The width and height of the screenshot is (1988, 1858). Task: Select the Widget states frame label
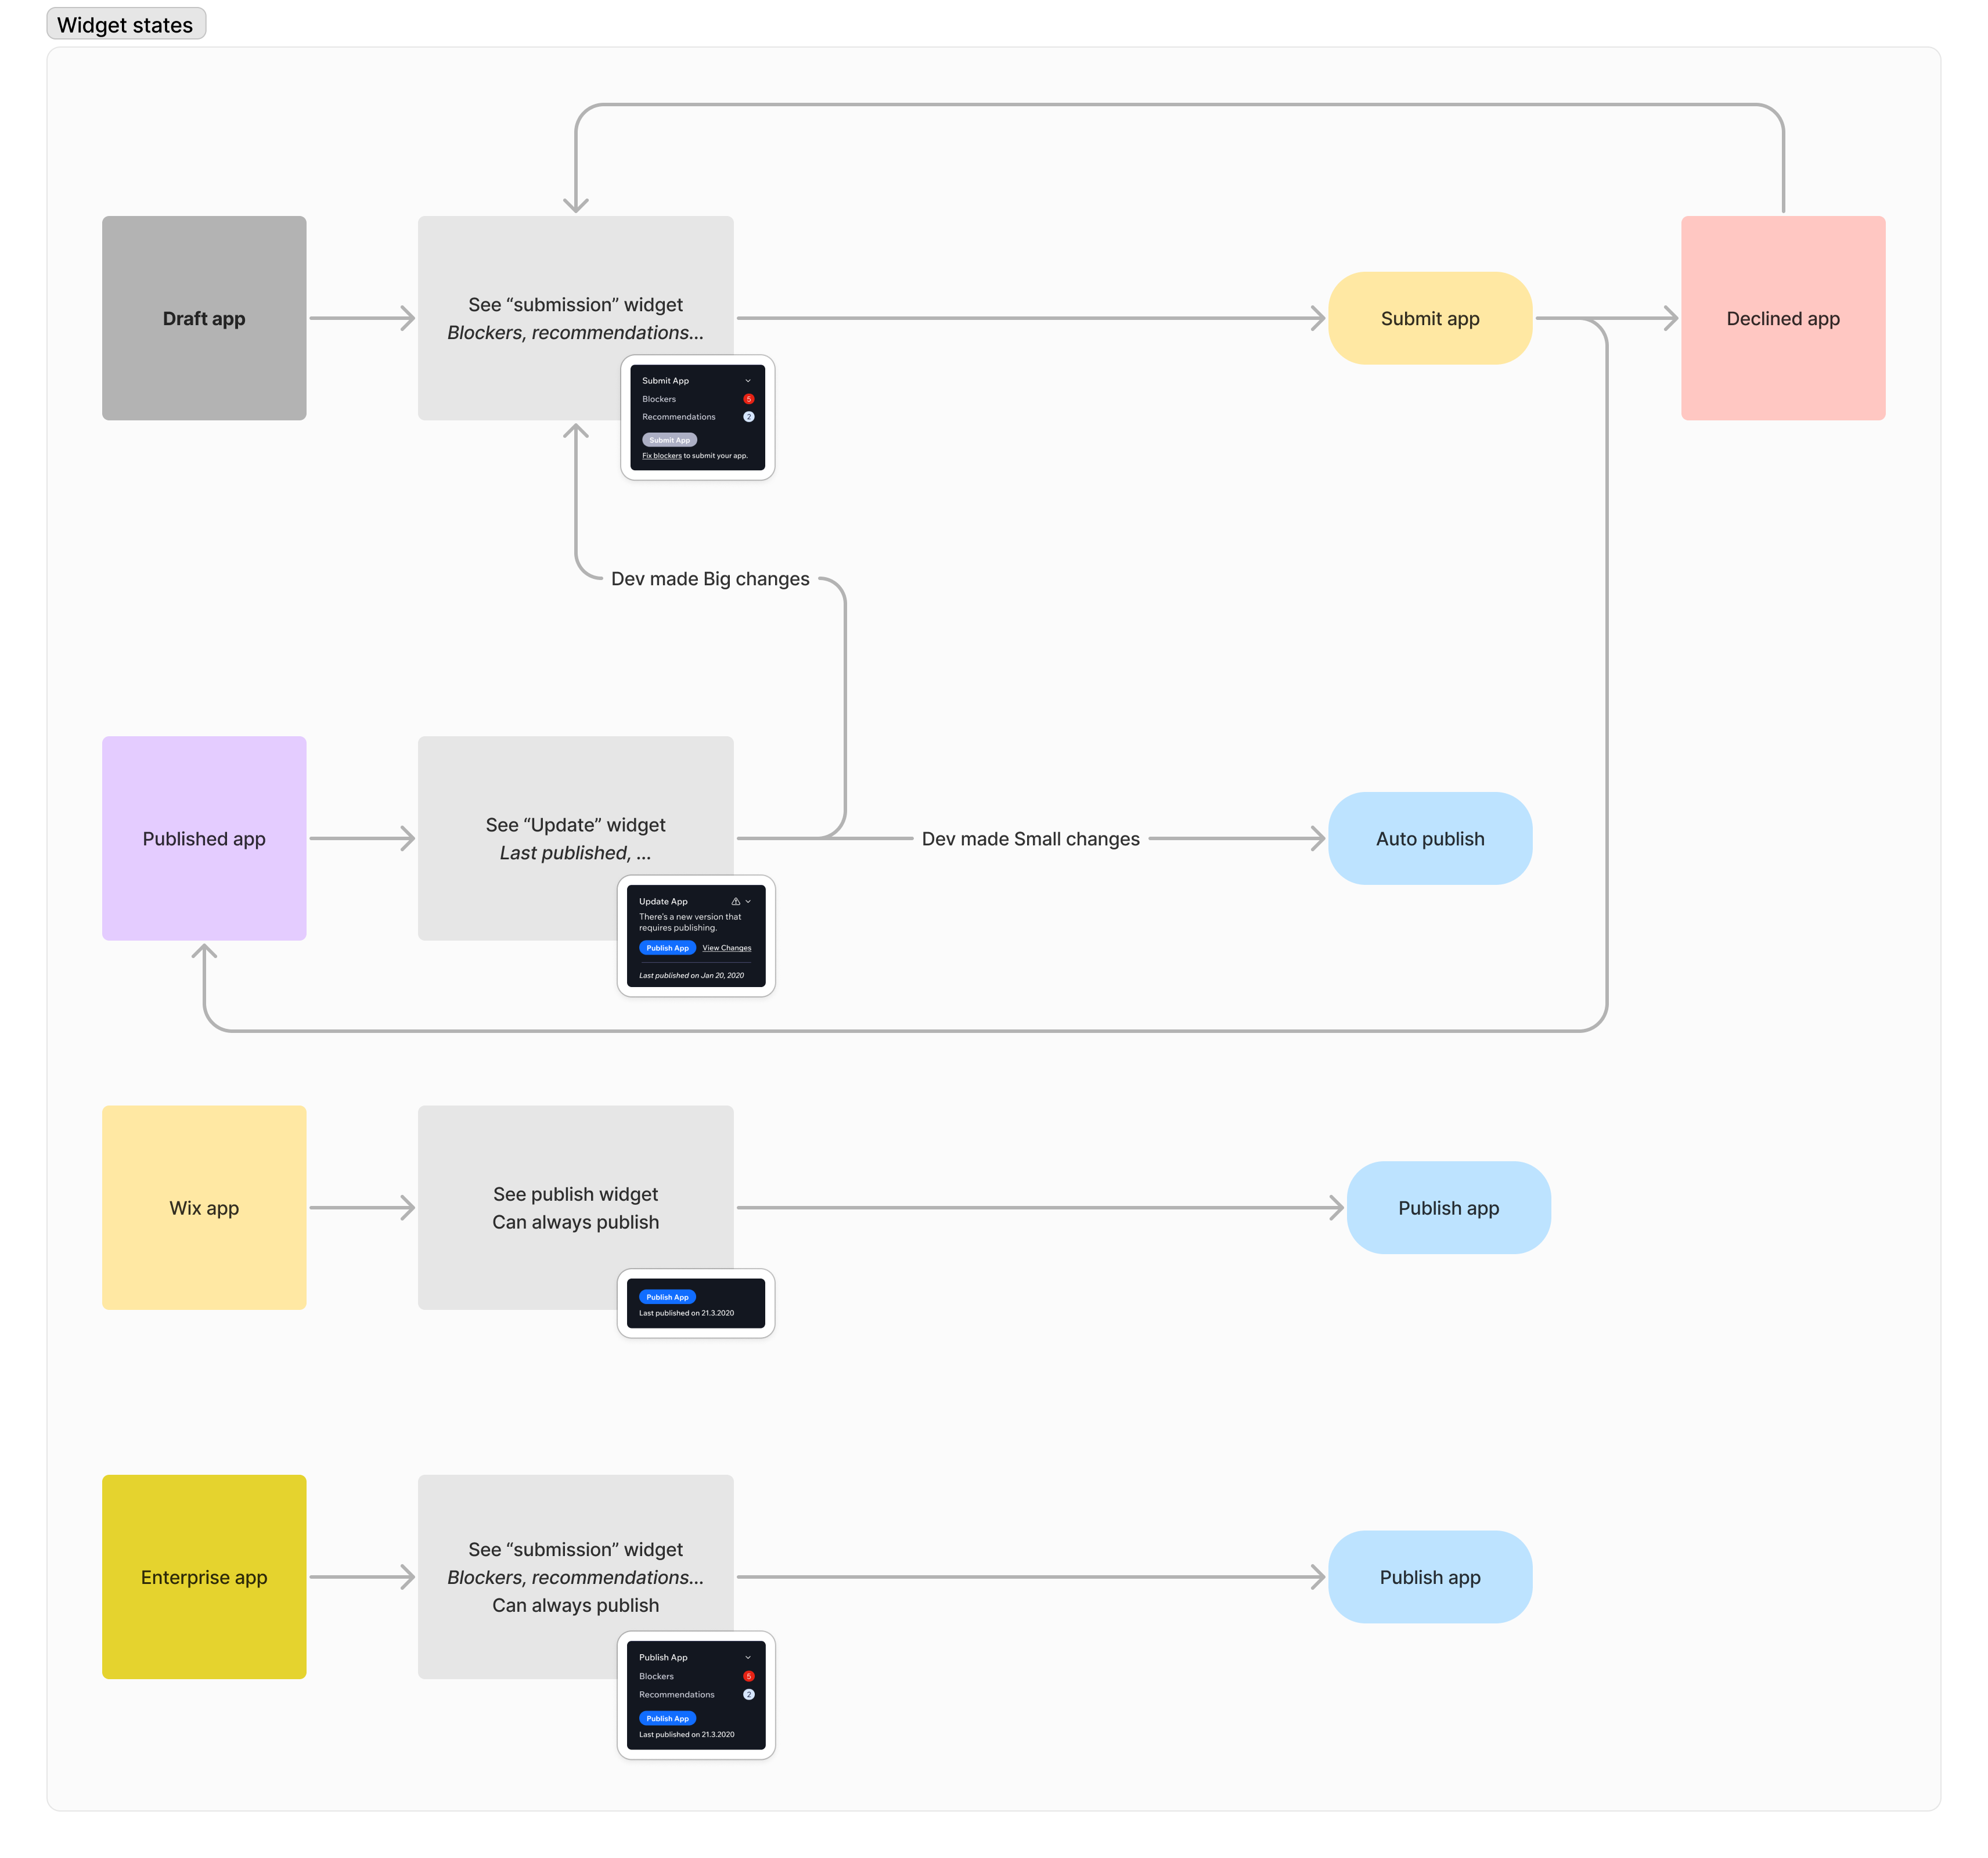point(126,24)
